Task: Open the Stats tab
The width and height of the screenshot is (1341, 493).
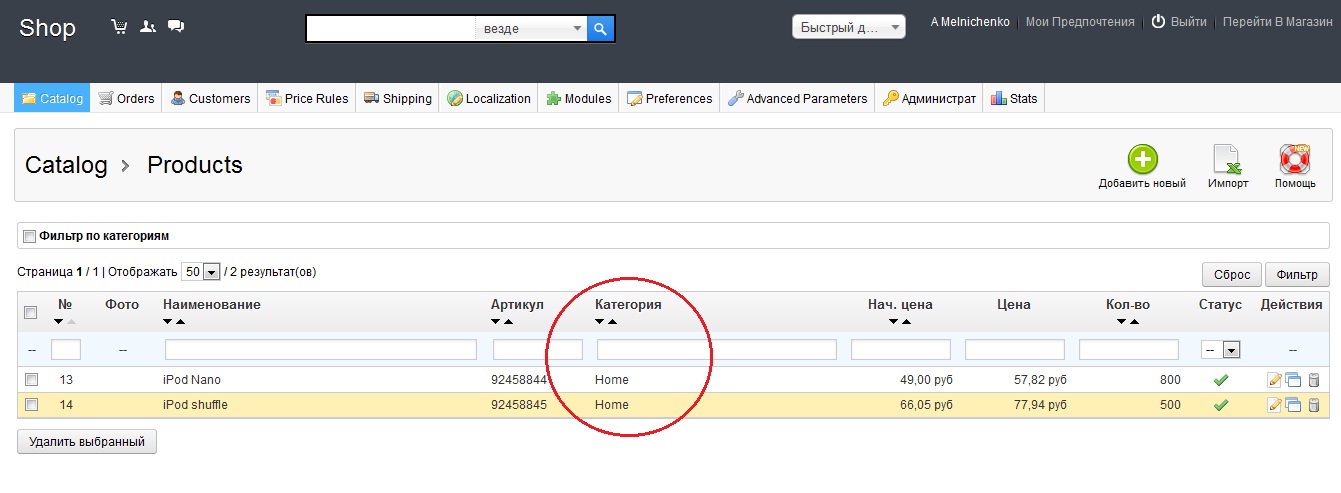Action: click(1014, 98)
